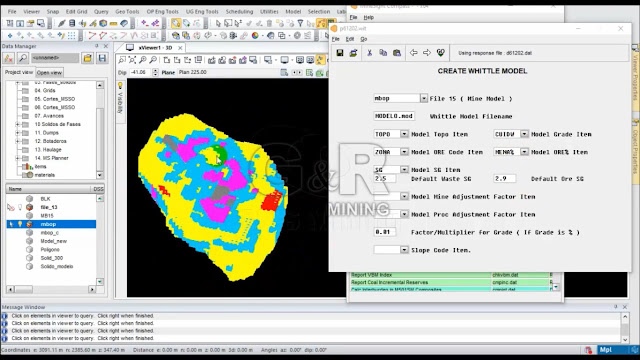Click the funnel filter icon in main toolbar

coord(300,23)
